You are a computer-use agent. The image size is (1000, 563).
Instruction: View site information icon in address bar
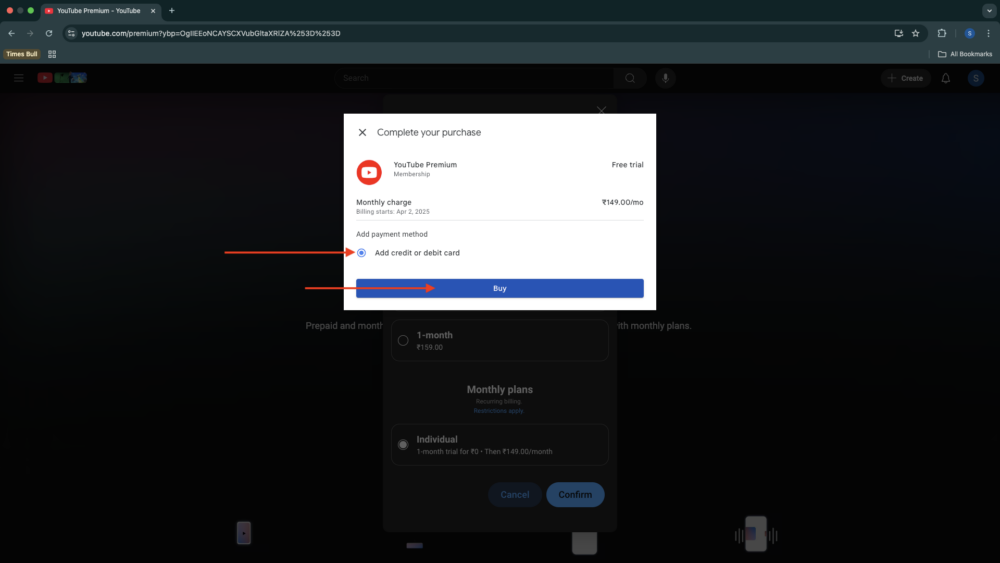71,33
